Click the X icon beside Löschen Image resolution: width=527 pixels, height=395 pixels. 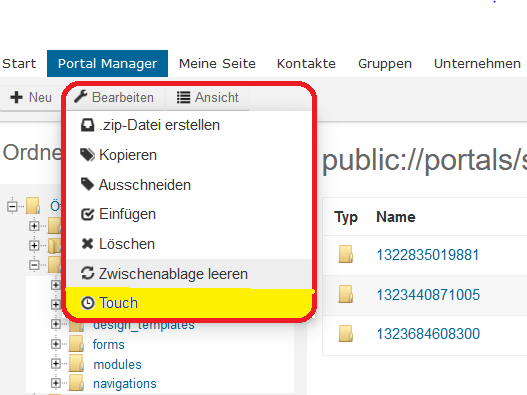(x=87, y=244)
